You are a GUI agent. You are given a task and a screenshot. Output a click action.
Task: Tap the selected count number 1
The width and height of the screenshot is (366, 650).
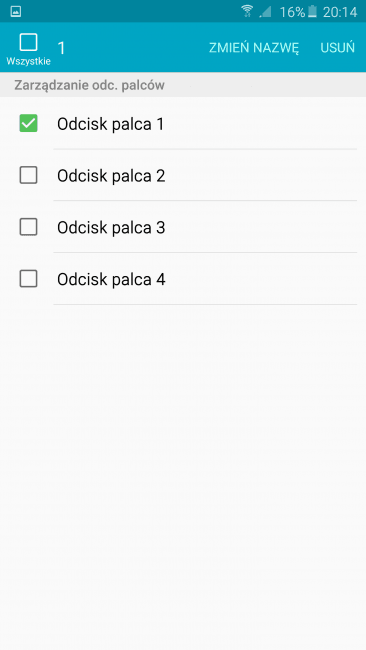(x=61, y=48)
